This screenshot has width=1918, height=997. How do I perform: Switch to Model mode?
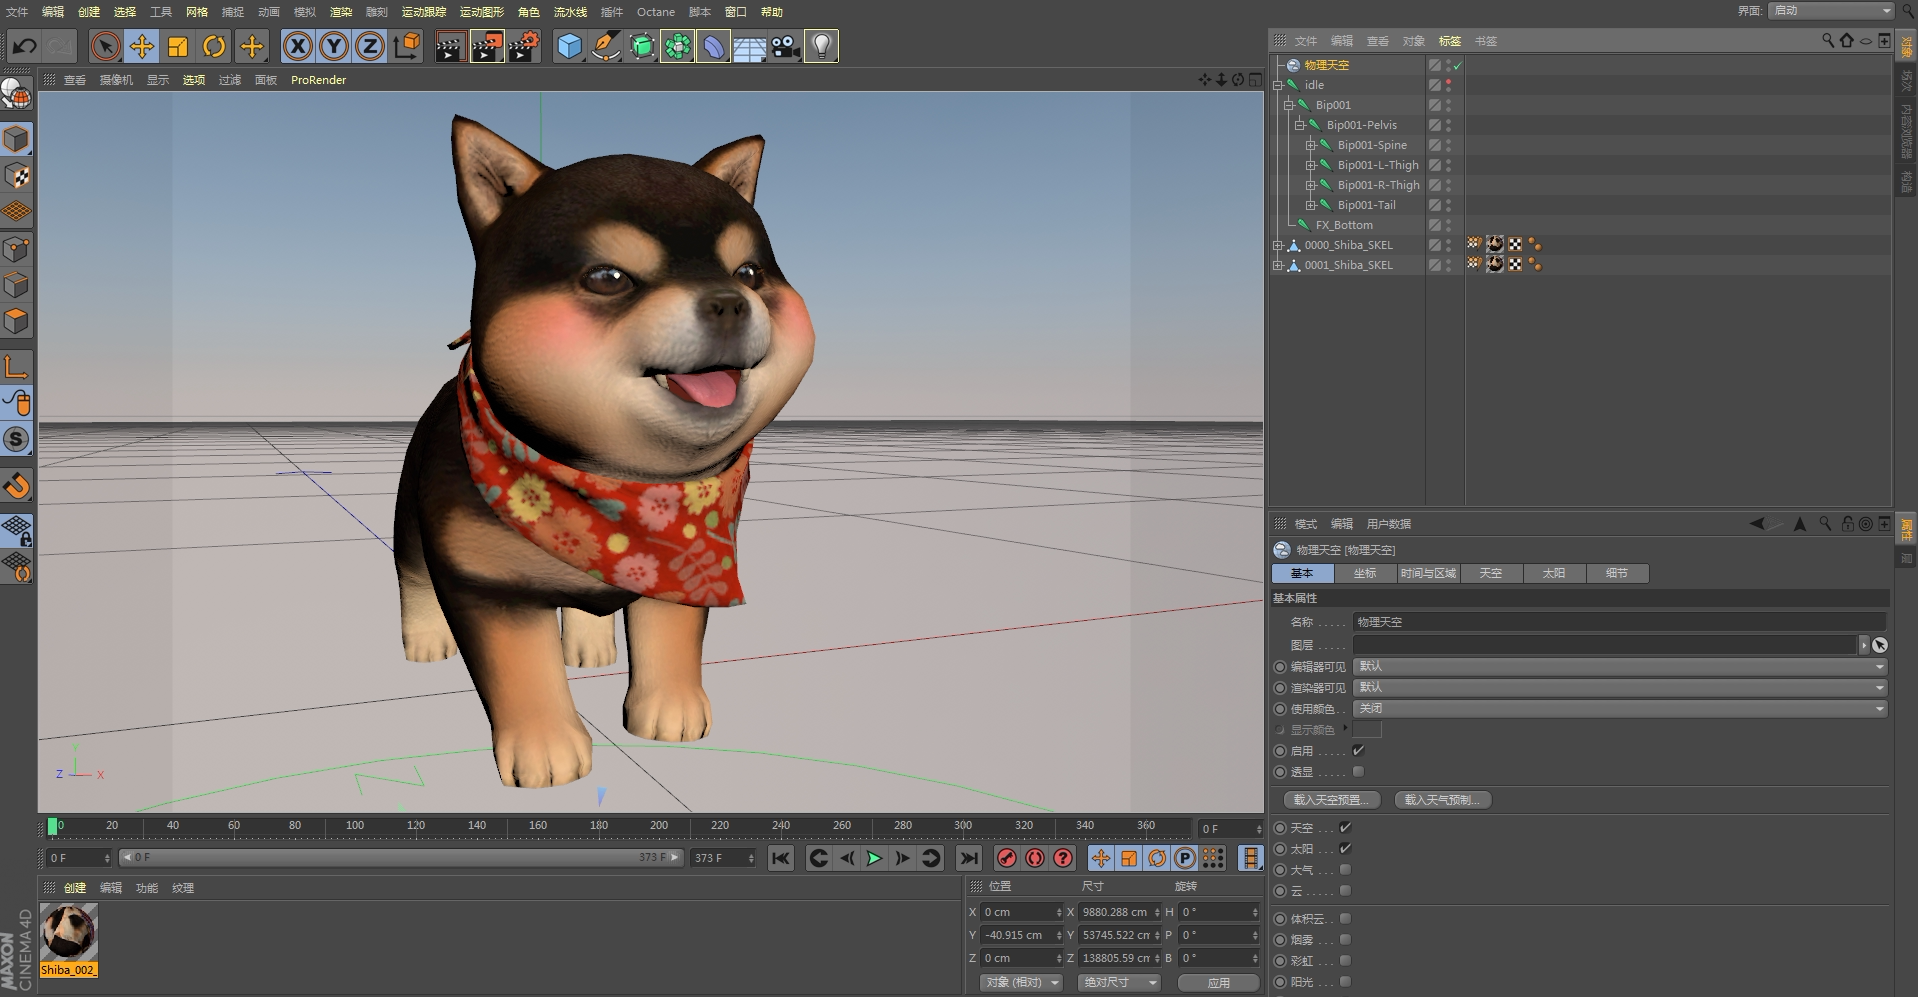tap(17, 139)
